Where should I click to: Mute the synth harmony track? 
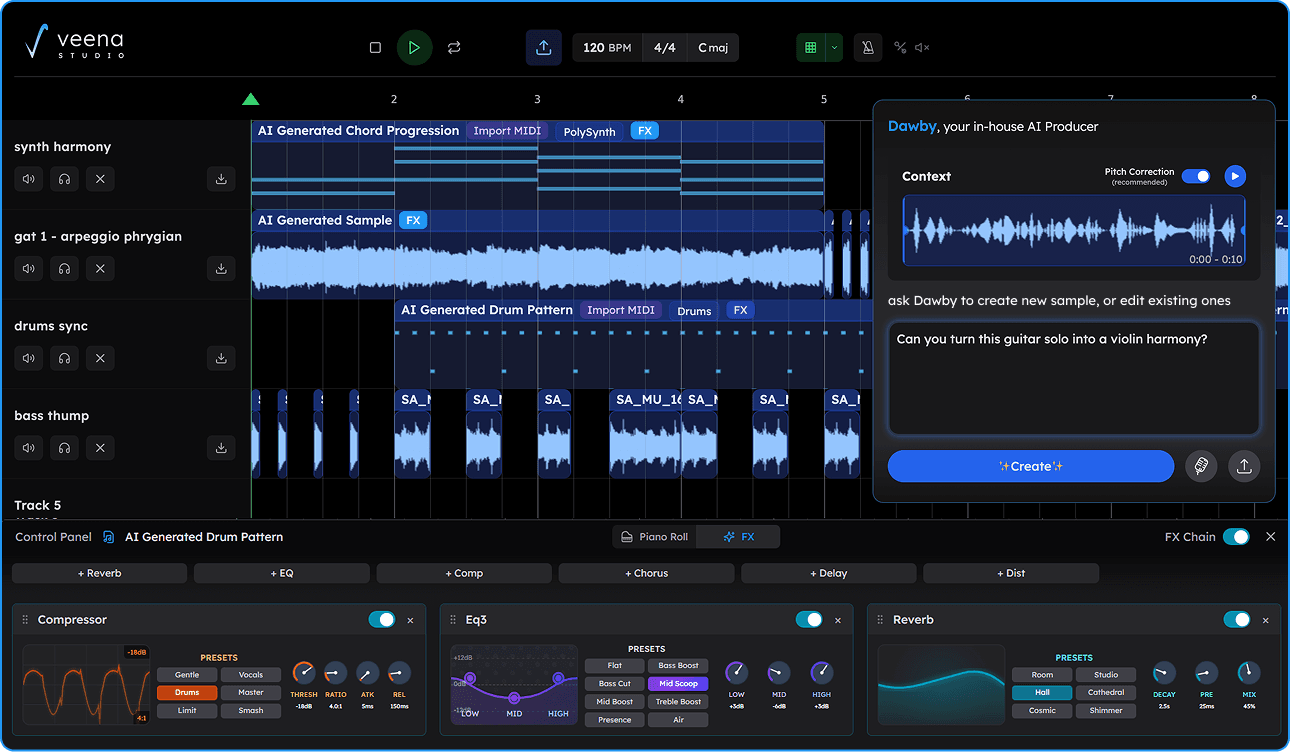point(29,179)
